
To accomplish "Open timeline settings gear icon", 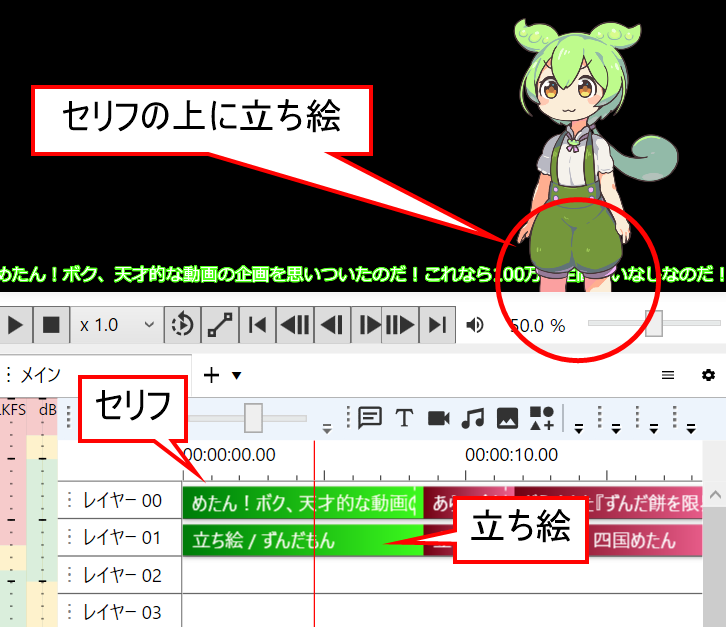I will pos(708,375).
